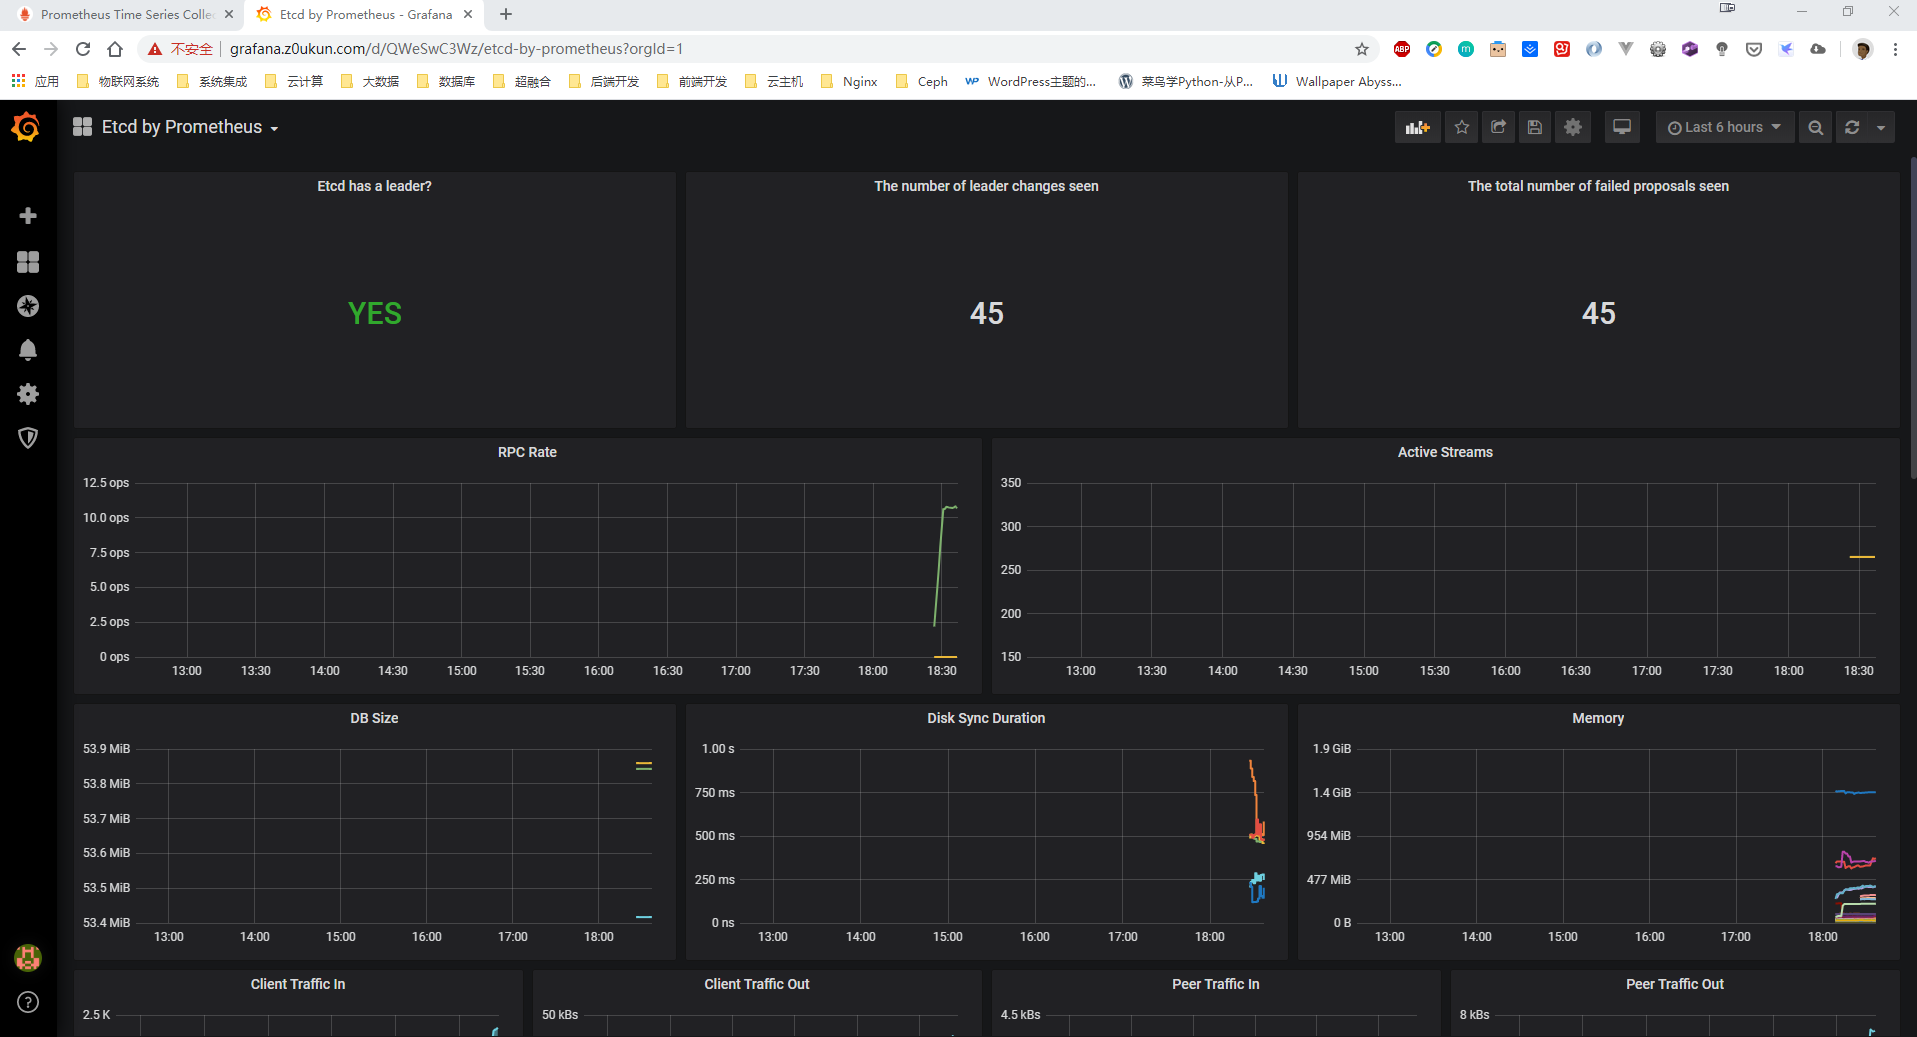Open the Wallpaper Abyss bookmark
The width and height of the screenshot is (1917, 1037).
point(1337,81)
